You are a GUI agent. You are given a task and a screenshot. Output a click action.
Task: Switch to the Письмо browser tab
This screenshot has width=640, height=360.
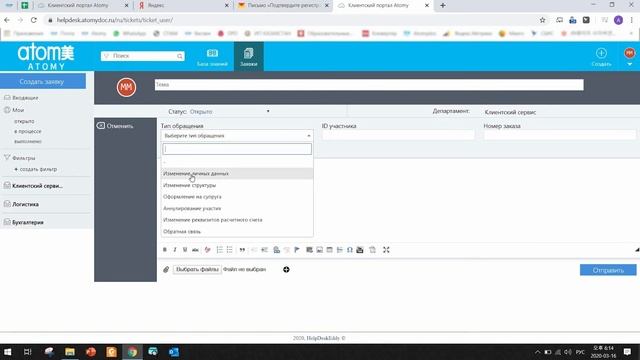point(283,6)
